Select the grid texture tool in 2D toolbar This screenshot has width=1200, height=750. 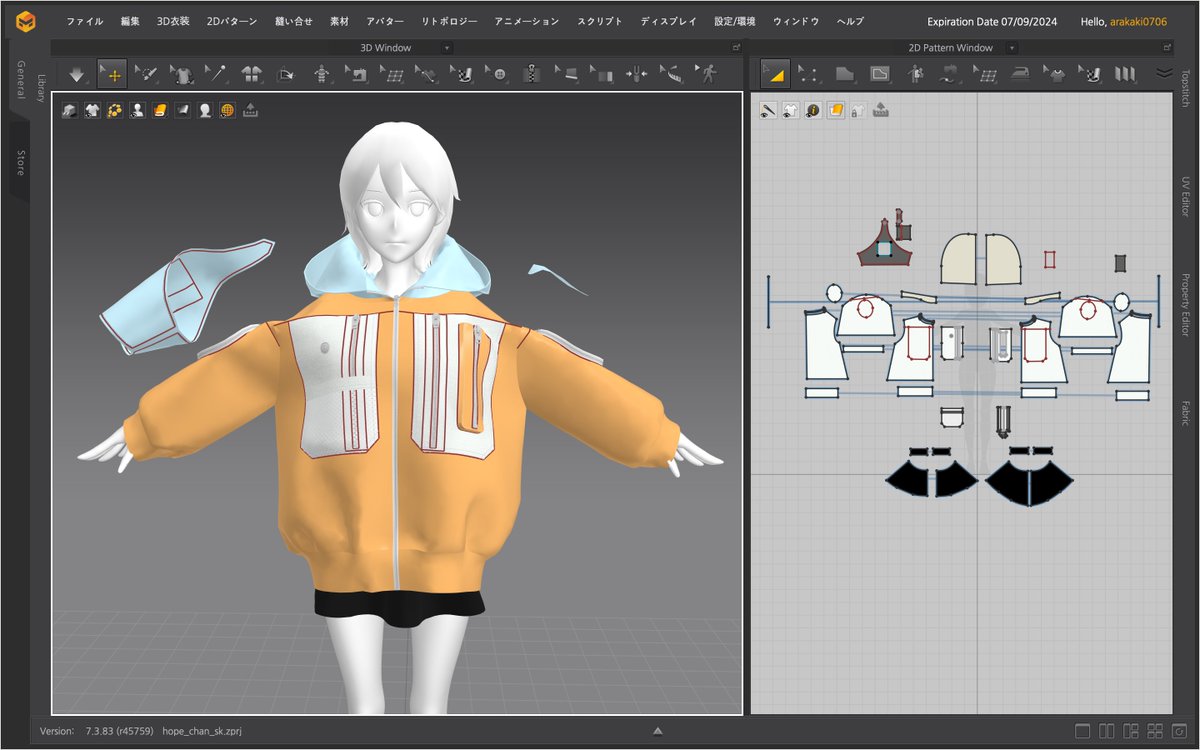(x=986, y=74)
